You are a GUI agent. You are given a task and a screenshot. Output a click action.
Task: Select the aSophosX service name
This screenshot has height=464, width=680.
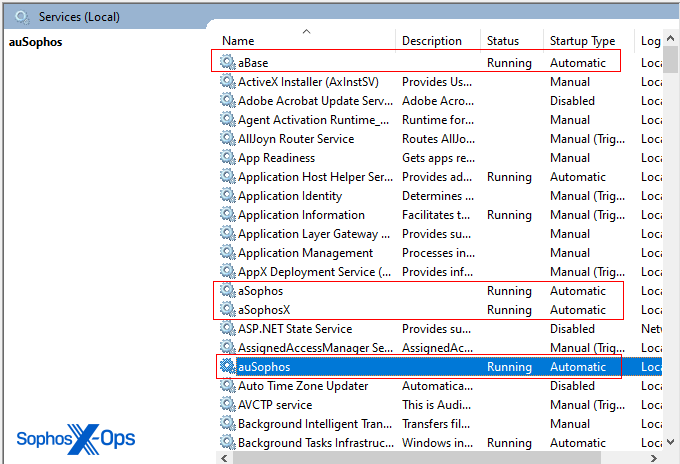coord(264,310)
